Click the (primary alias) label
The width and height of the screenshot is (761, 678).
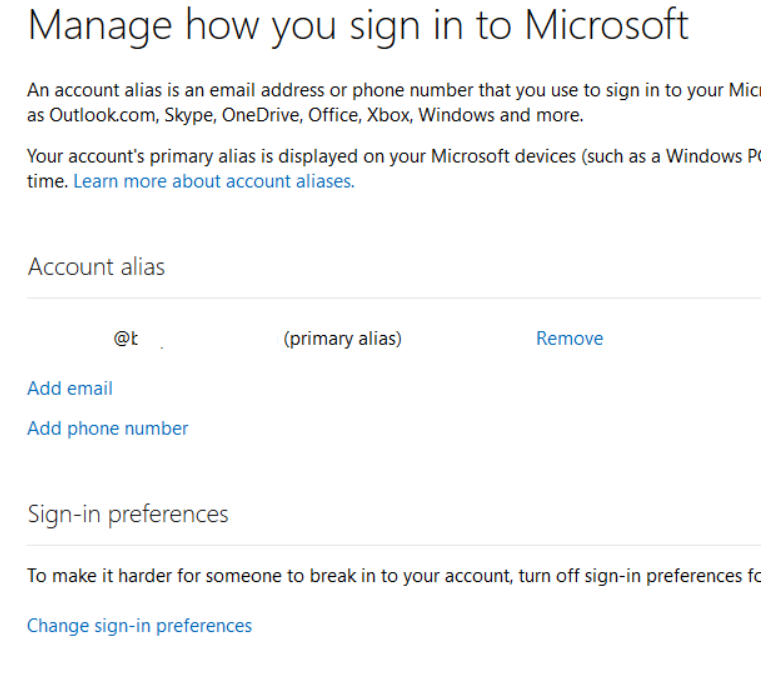pos(342,339)
